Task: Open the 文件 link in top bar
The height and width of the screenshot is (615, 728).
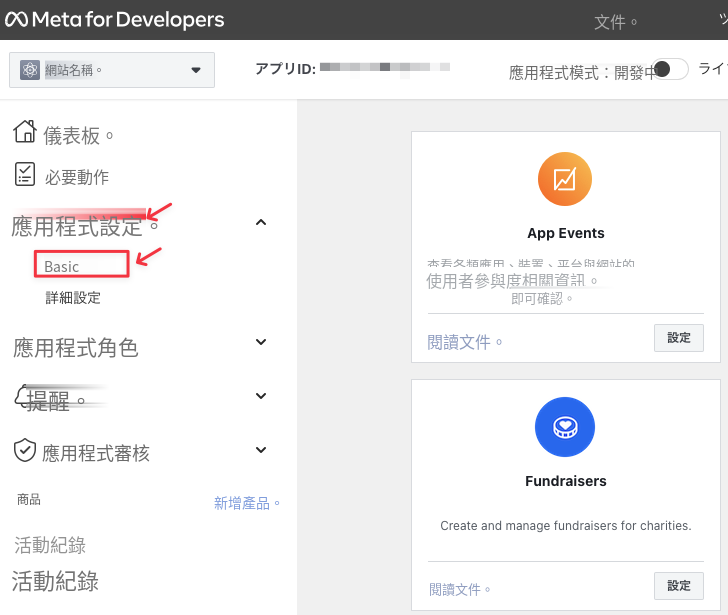Action: tap(615, 22)
